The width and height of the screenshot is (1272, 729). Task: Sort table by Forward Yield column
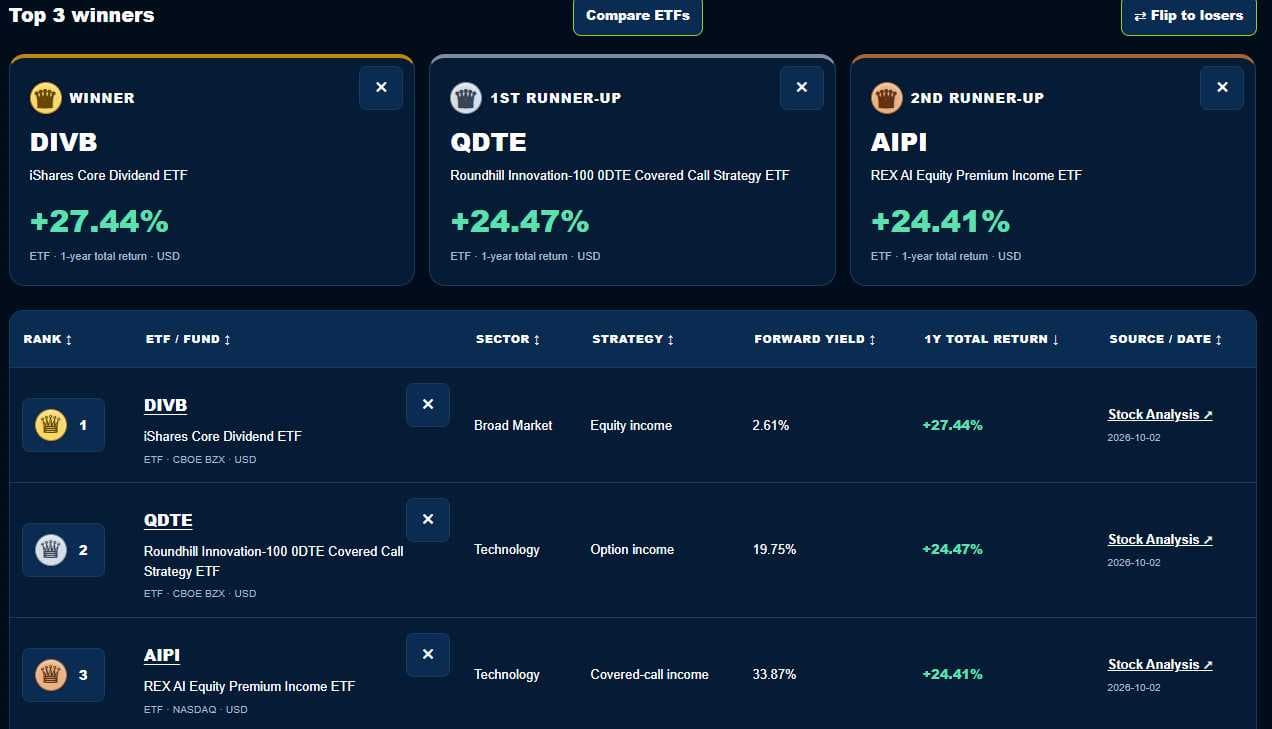point(815,339)
